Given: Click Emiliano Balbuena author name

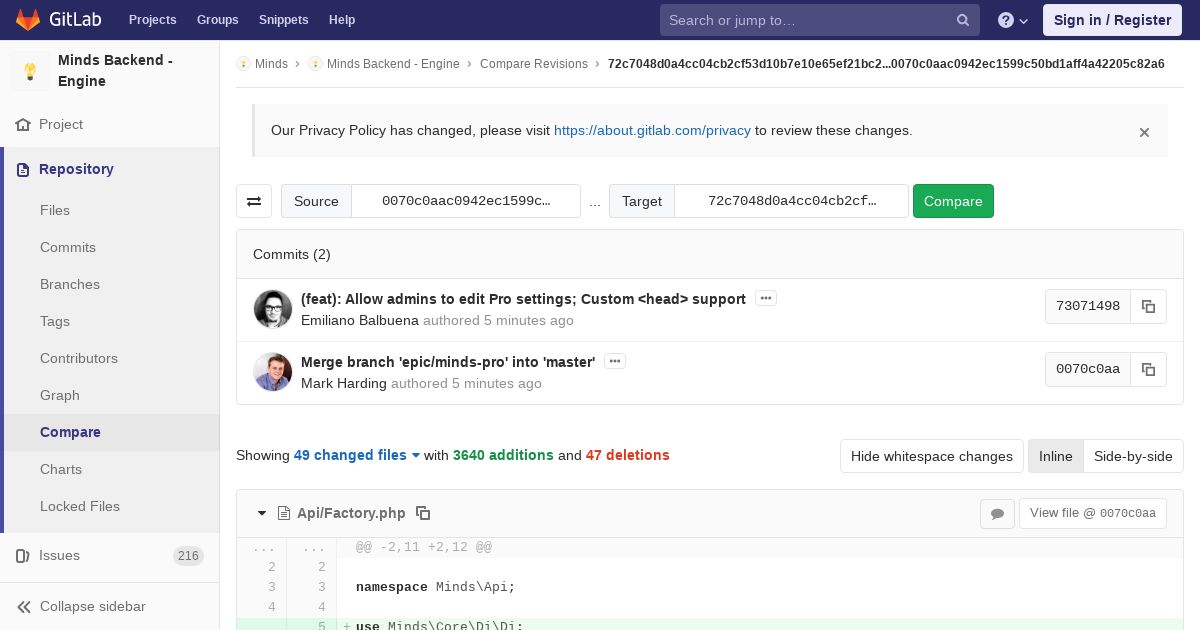Looking at the screenshot, I should [360, 321].
